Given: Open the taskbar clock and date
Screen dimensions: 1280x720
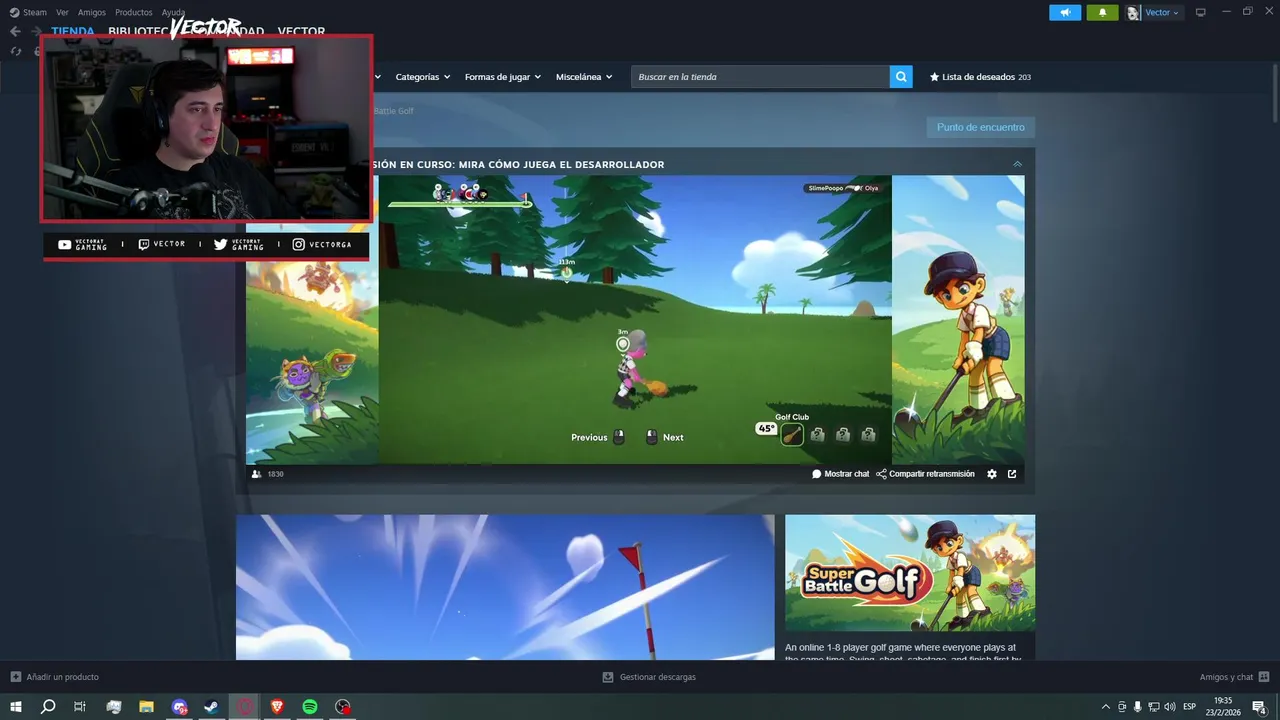Looking at the screenshot, I should click(1222, 707).
